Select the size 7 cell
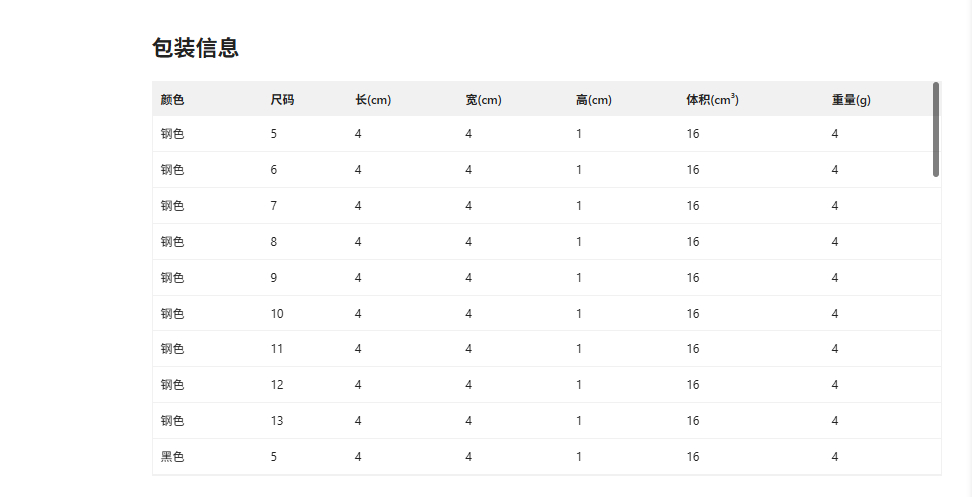978x497 pixels. coord(274,206)
